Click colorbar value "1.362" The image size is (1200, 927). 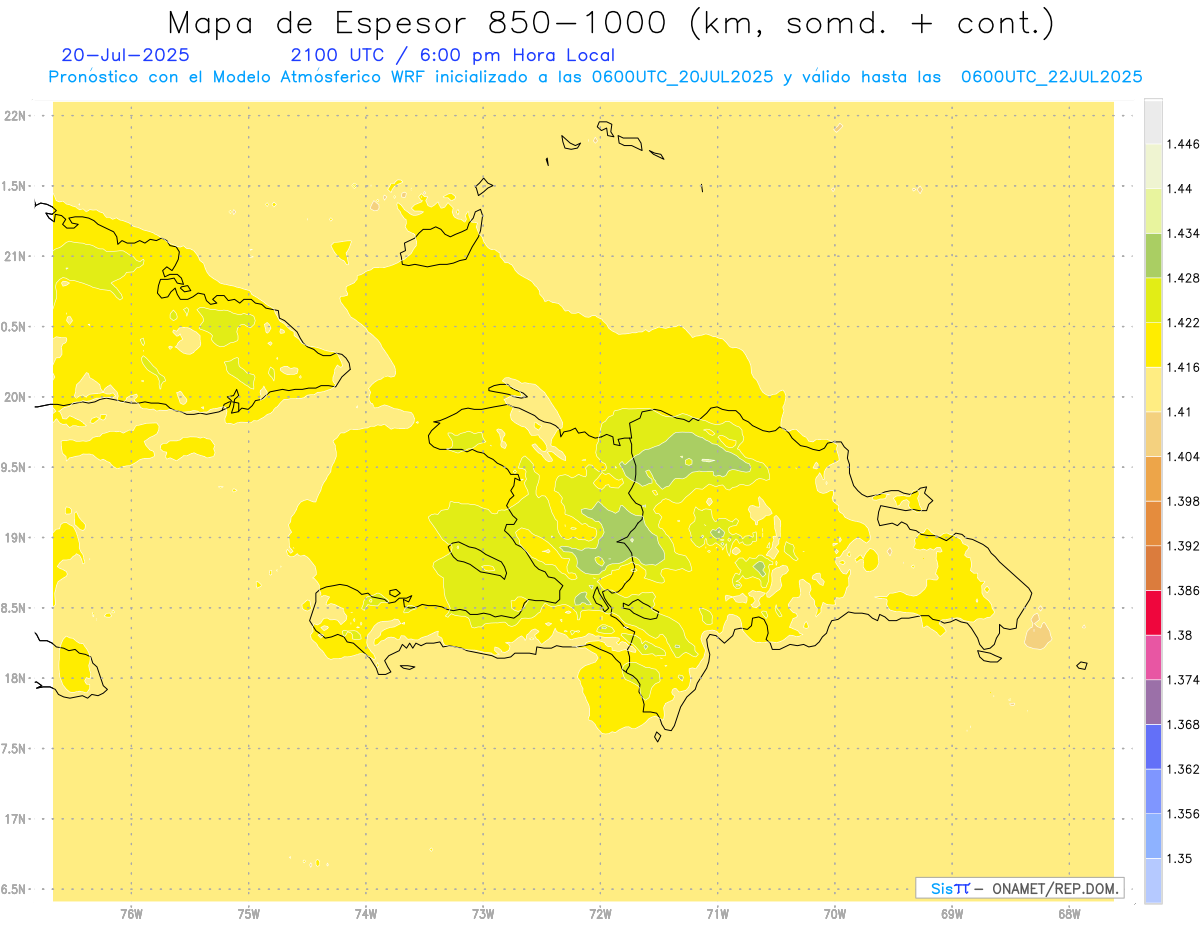(x=1183, y=769)
